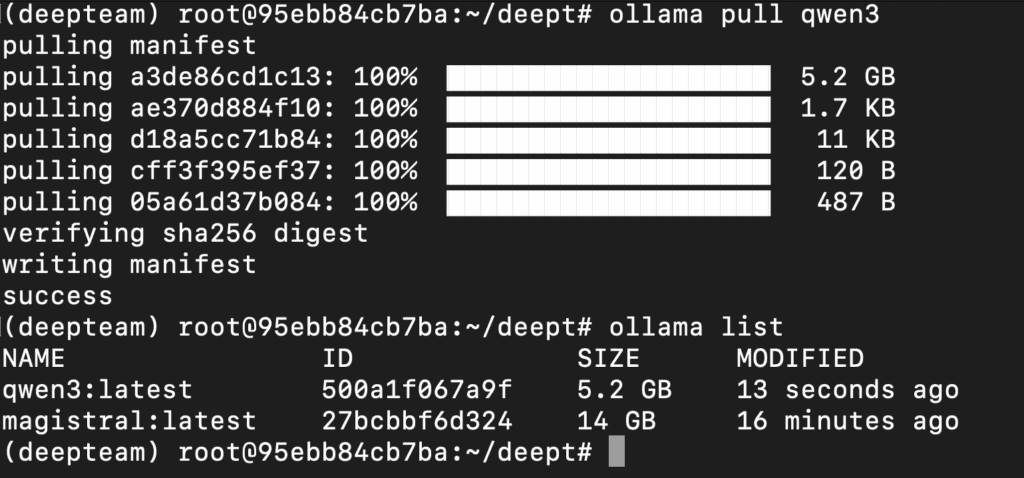Screen dimensions: 1024x478
Task: Click the 'ollama list' command text
Action: [x=696, y=327]
